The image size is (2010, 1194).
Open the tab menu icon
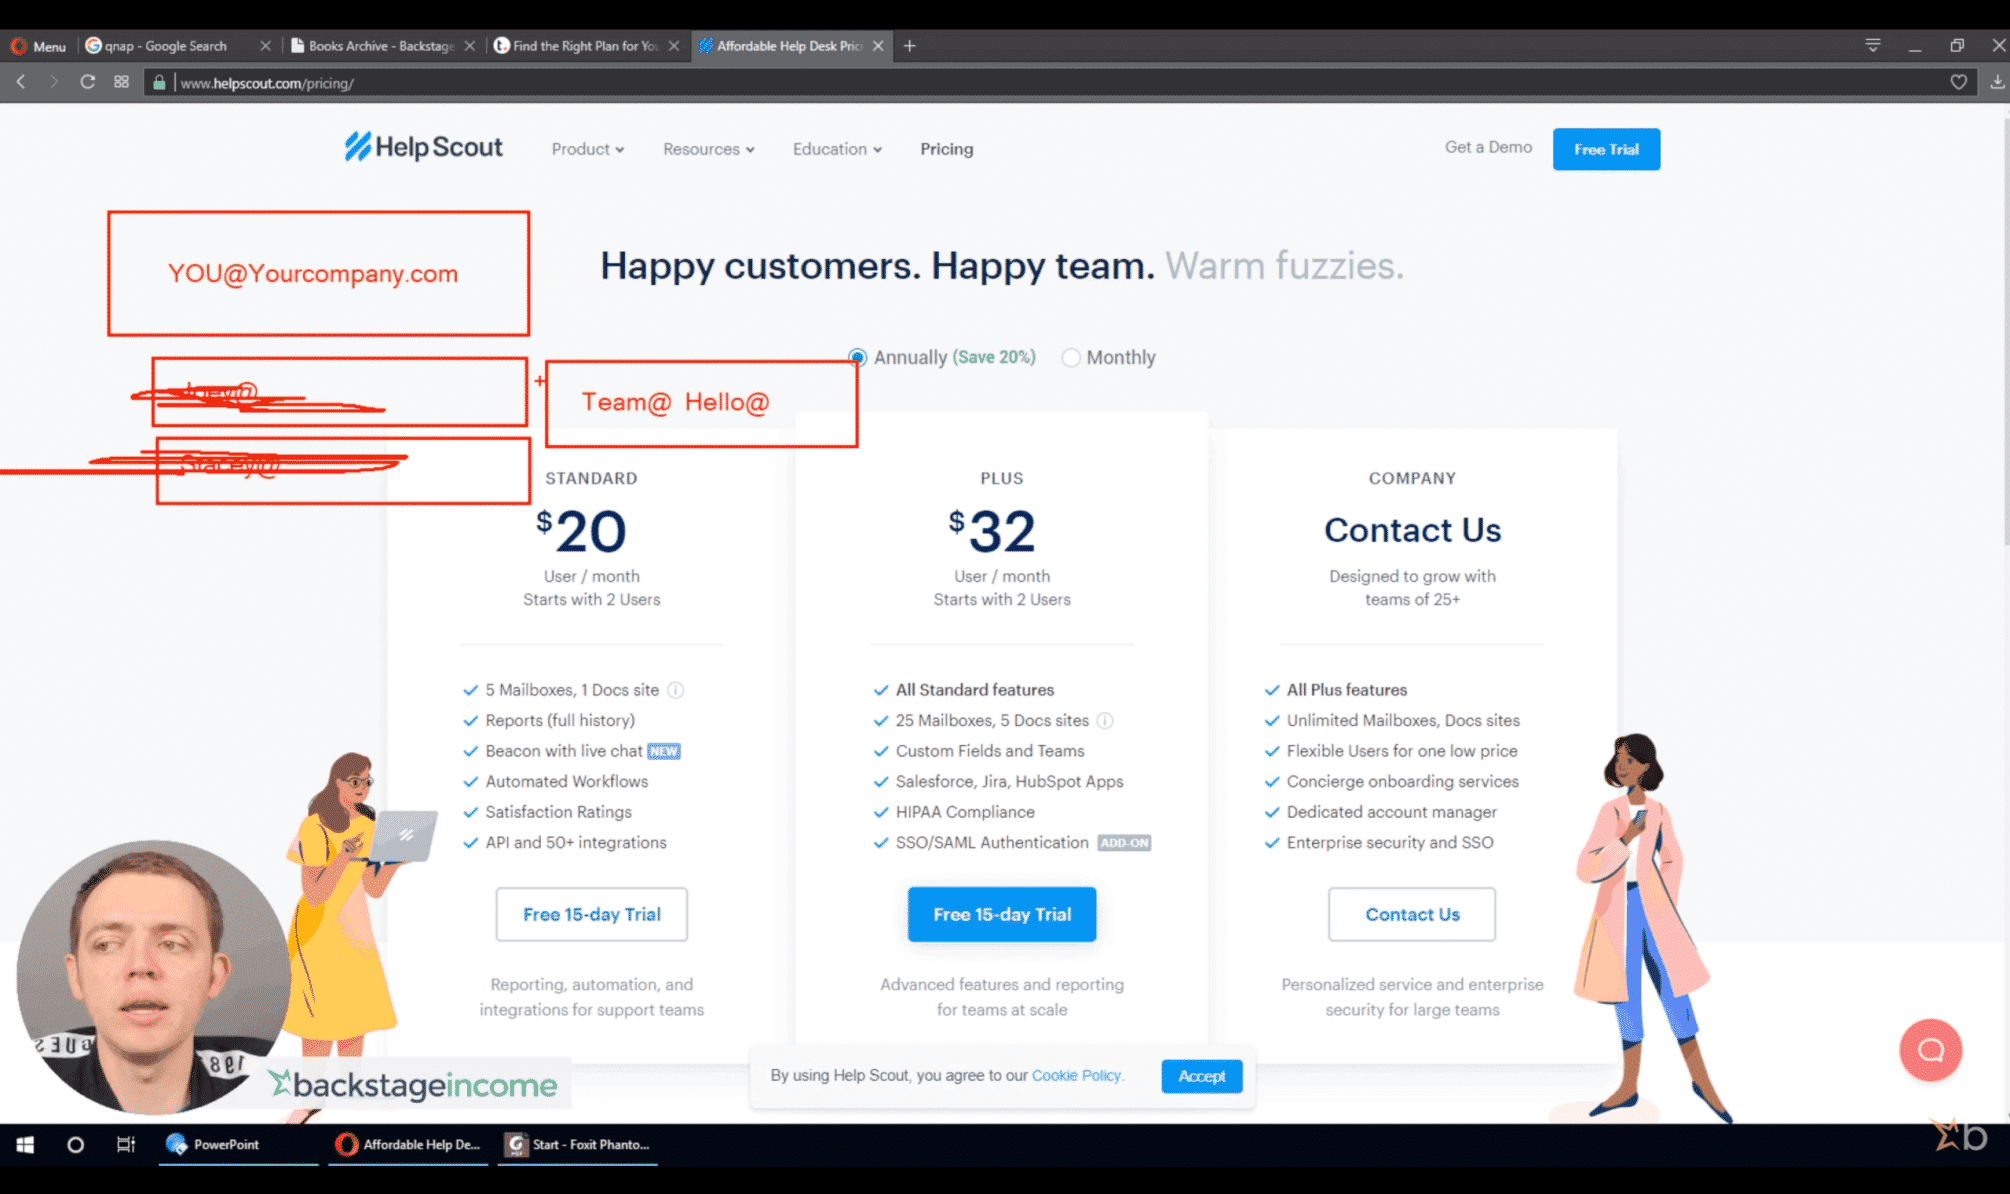coord(1873,45)
